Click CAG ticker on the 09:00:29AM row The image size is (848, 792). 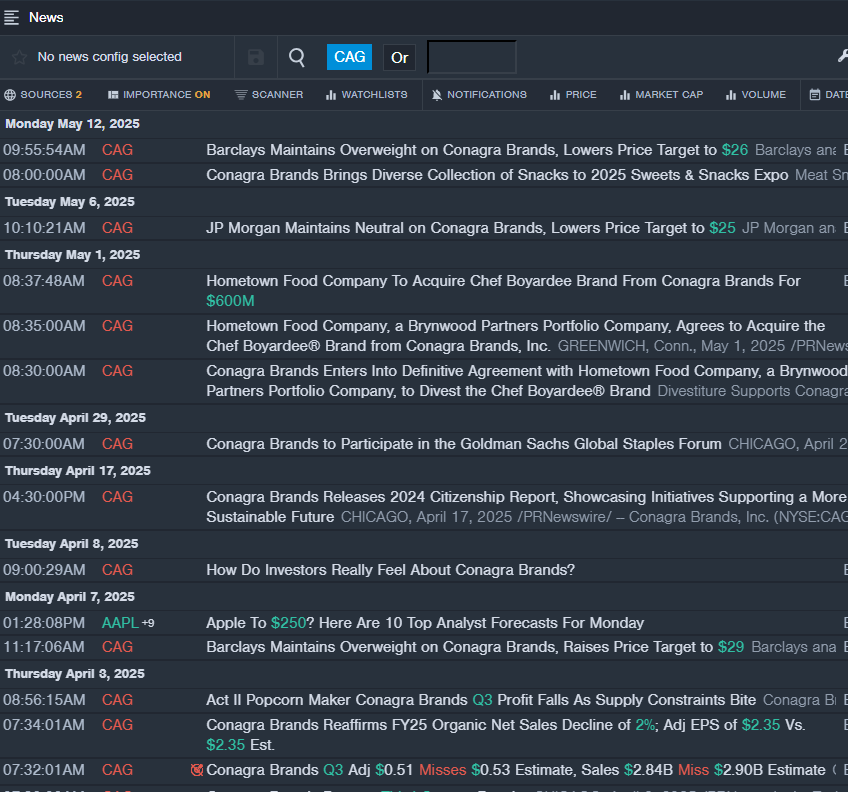(x=117, y=570)
